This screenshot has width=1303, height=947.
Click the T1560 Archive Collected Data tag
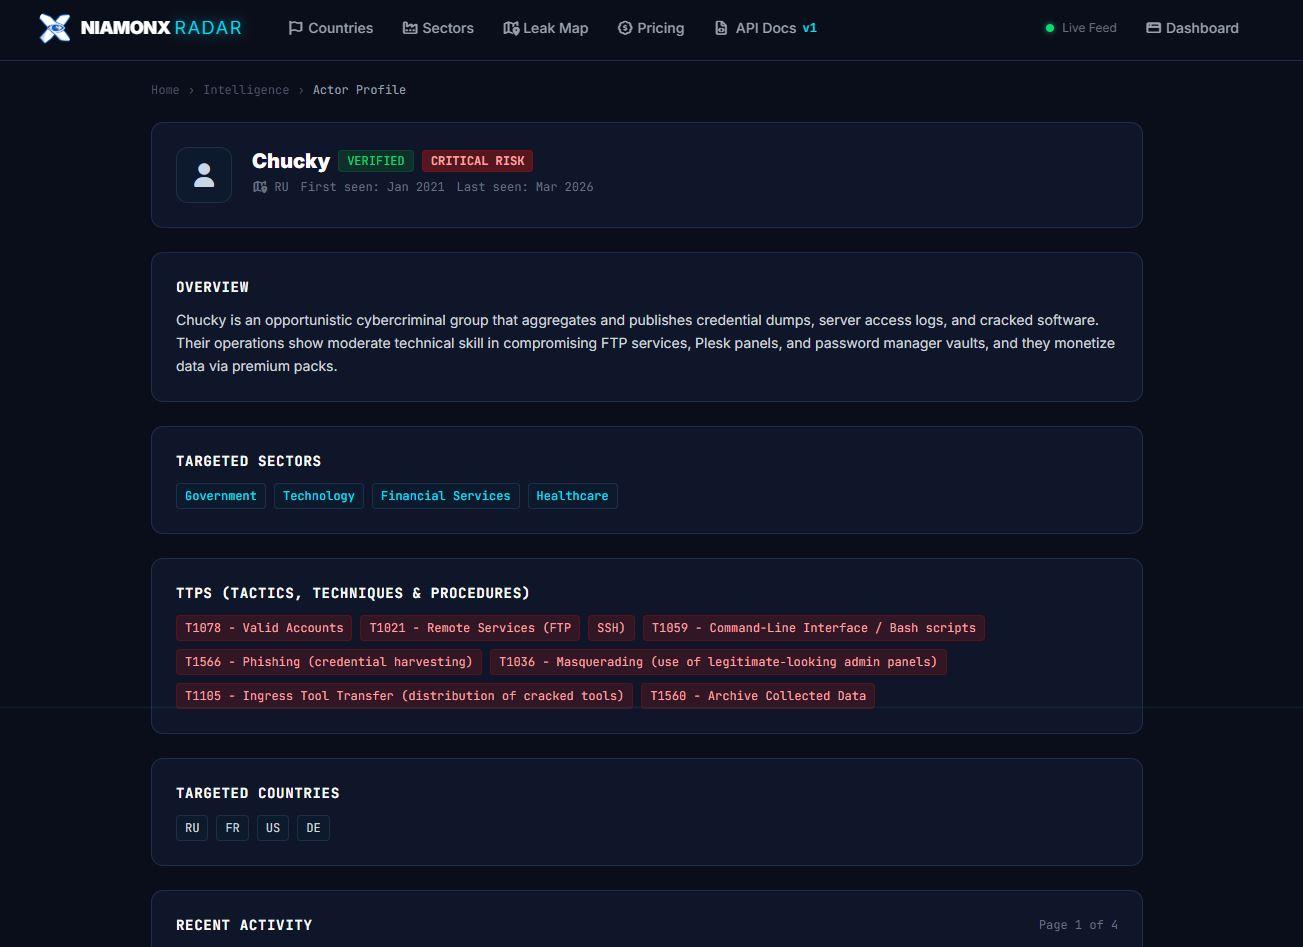758,696
